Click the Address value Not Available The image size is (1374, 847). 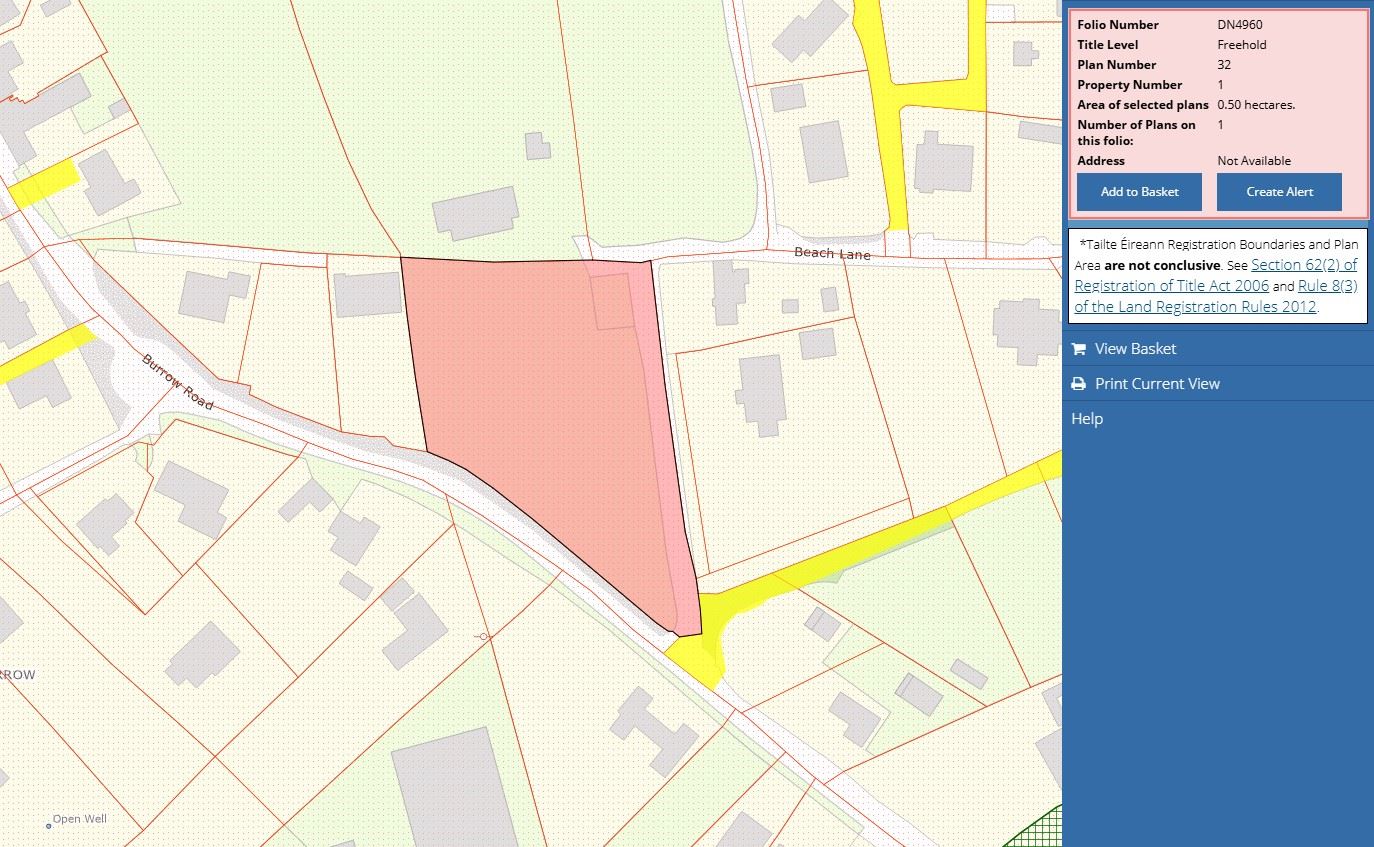pos(1254,160)
